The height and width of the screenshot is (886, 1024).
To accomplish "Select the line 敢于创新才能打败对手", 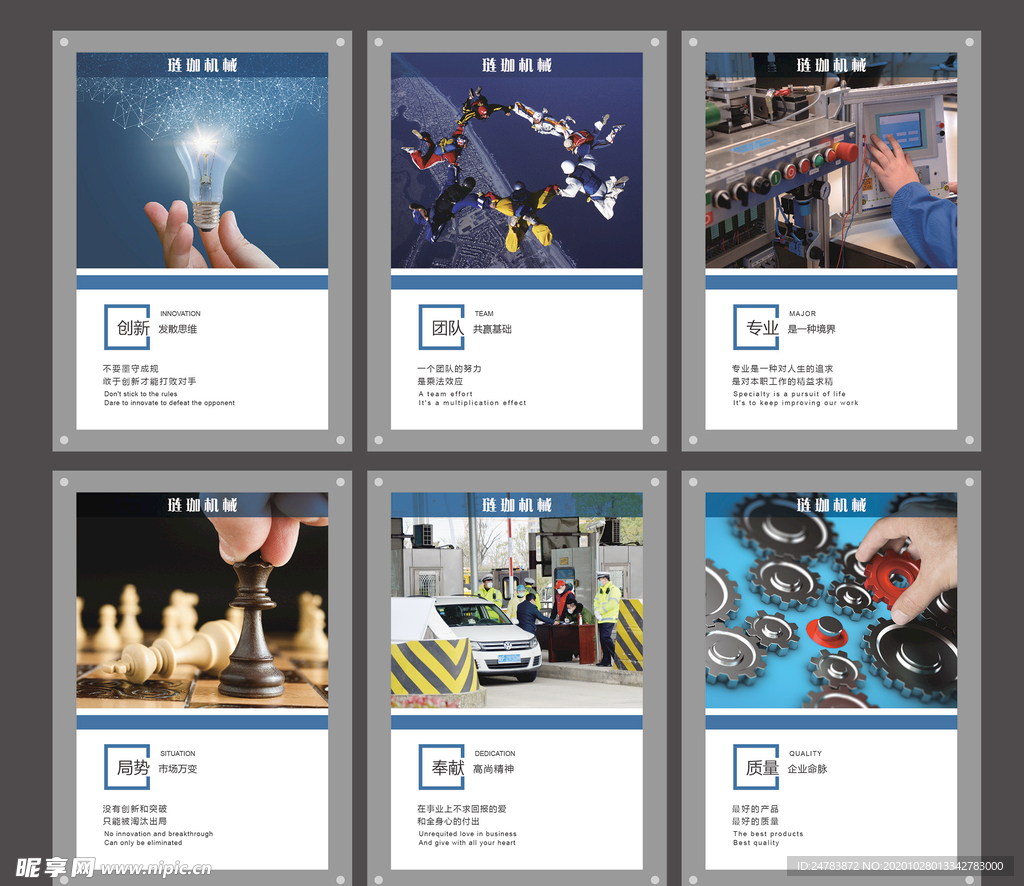I will tap(149, 381).
